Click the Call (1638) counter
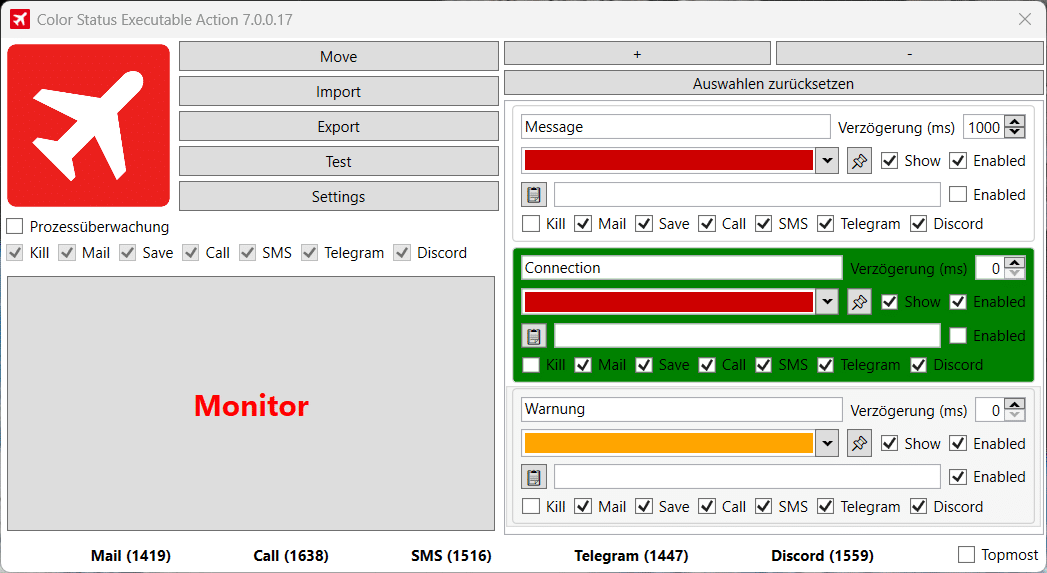This screenshot has height=573, width=1047. point(290,556)
